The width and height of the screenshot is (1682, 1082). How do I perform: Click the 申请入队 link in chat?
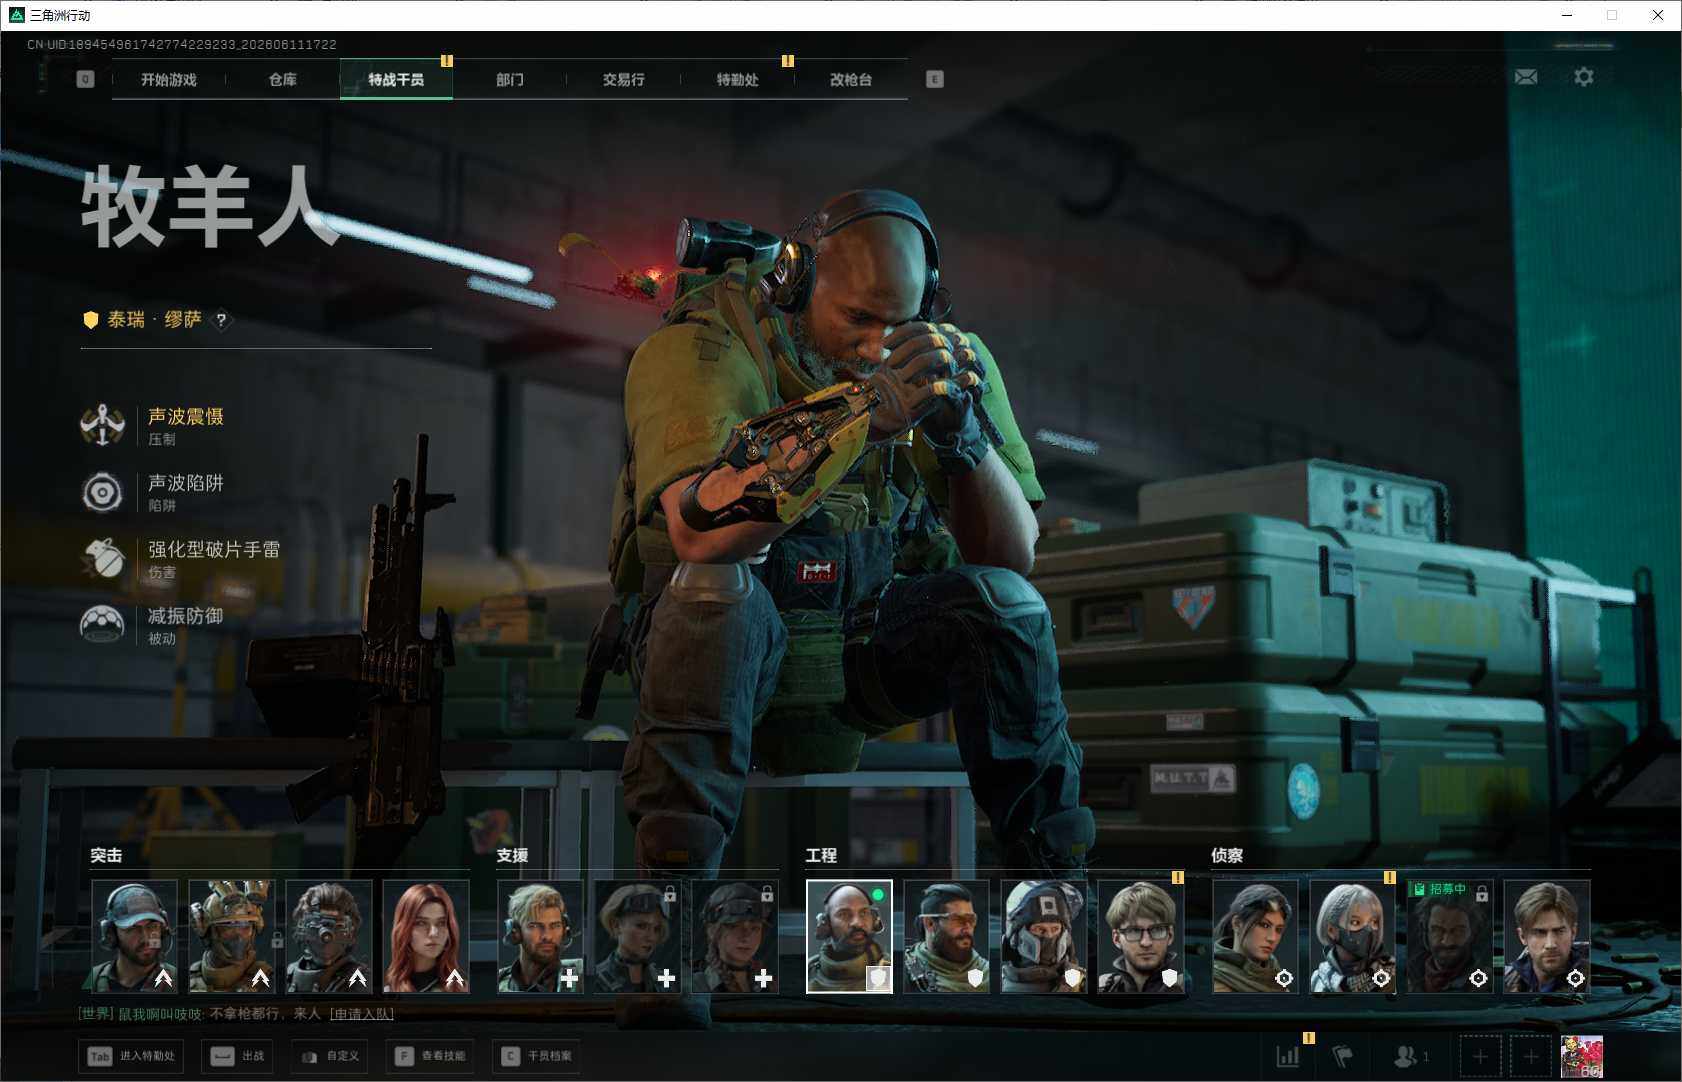pos(362,1014)
